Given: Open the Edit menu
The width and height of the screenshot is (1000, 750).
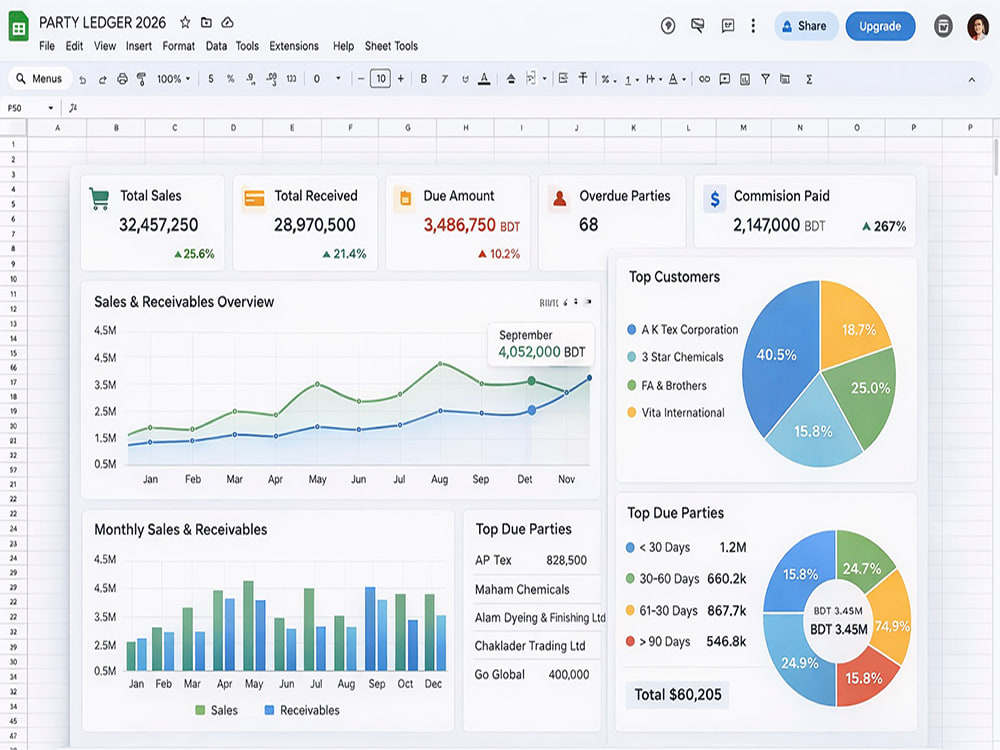Looking at the screenshot, I should click(74, 46).
